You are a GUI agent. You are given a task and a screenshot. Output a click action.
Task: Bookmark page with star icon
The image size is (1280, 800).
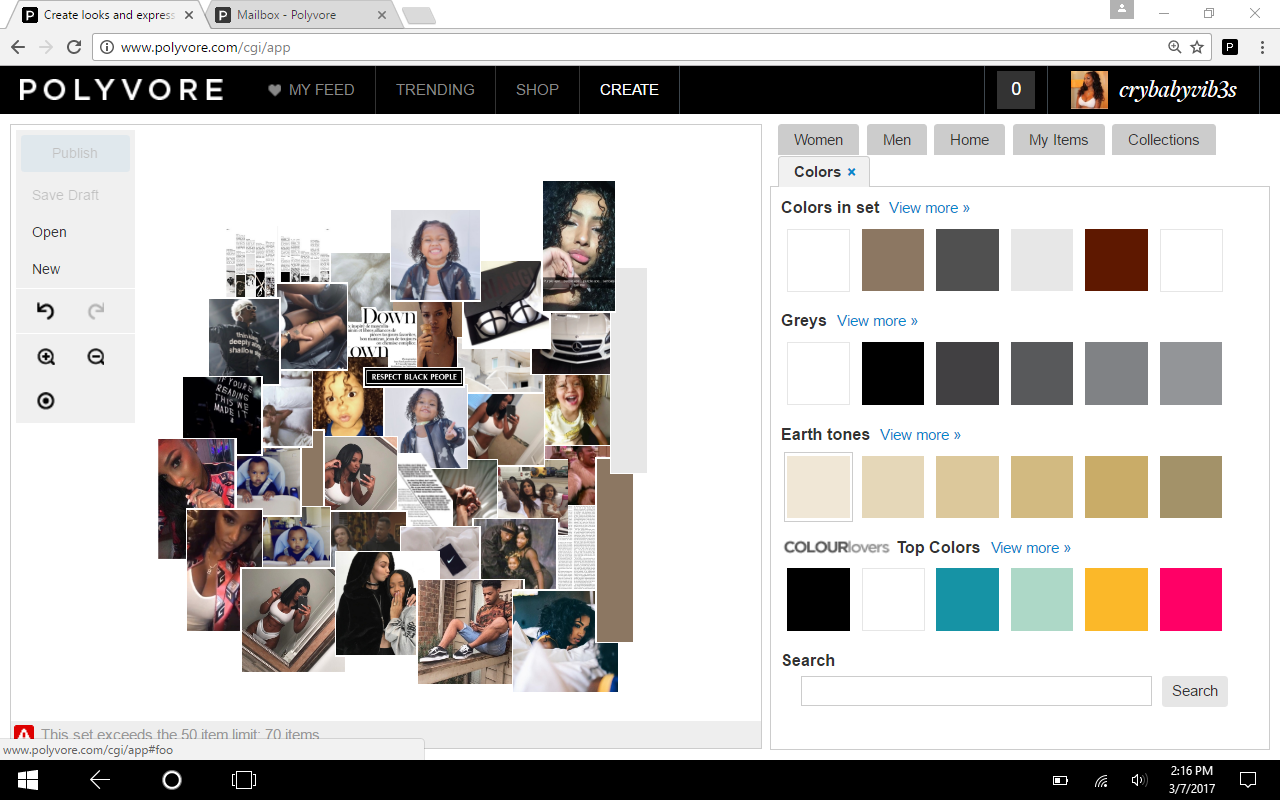[1197, 47]
